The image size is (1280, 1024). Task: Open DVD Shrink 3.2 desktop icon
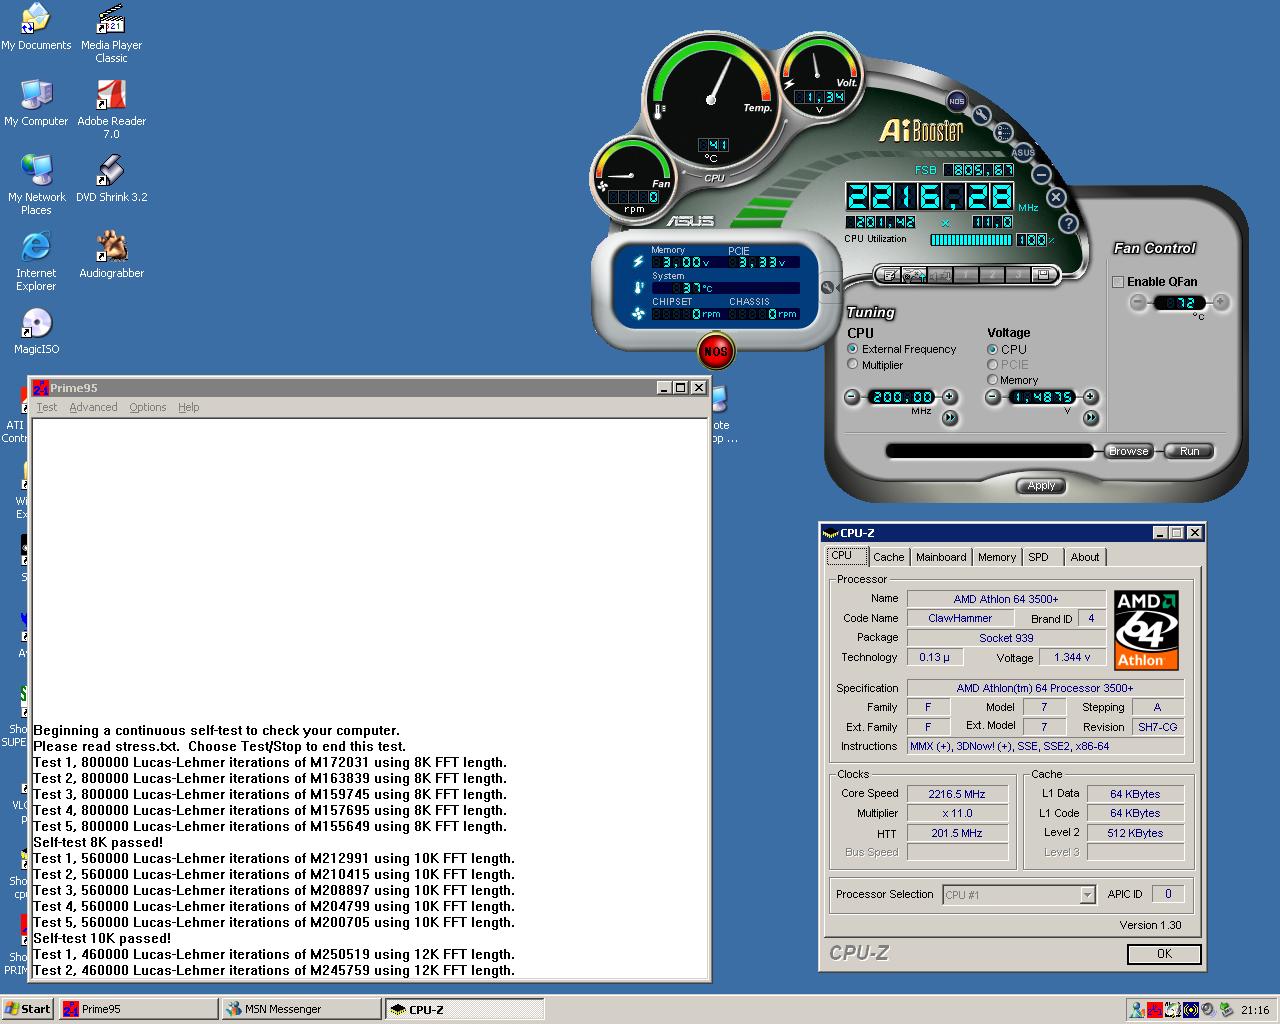point(111,180)
